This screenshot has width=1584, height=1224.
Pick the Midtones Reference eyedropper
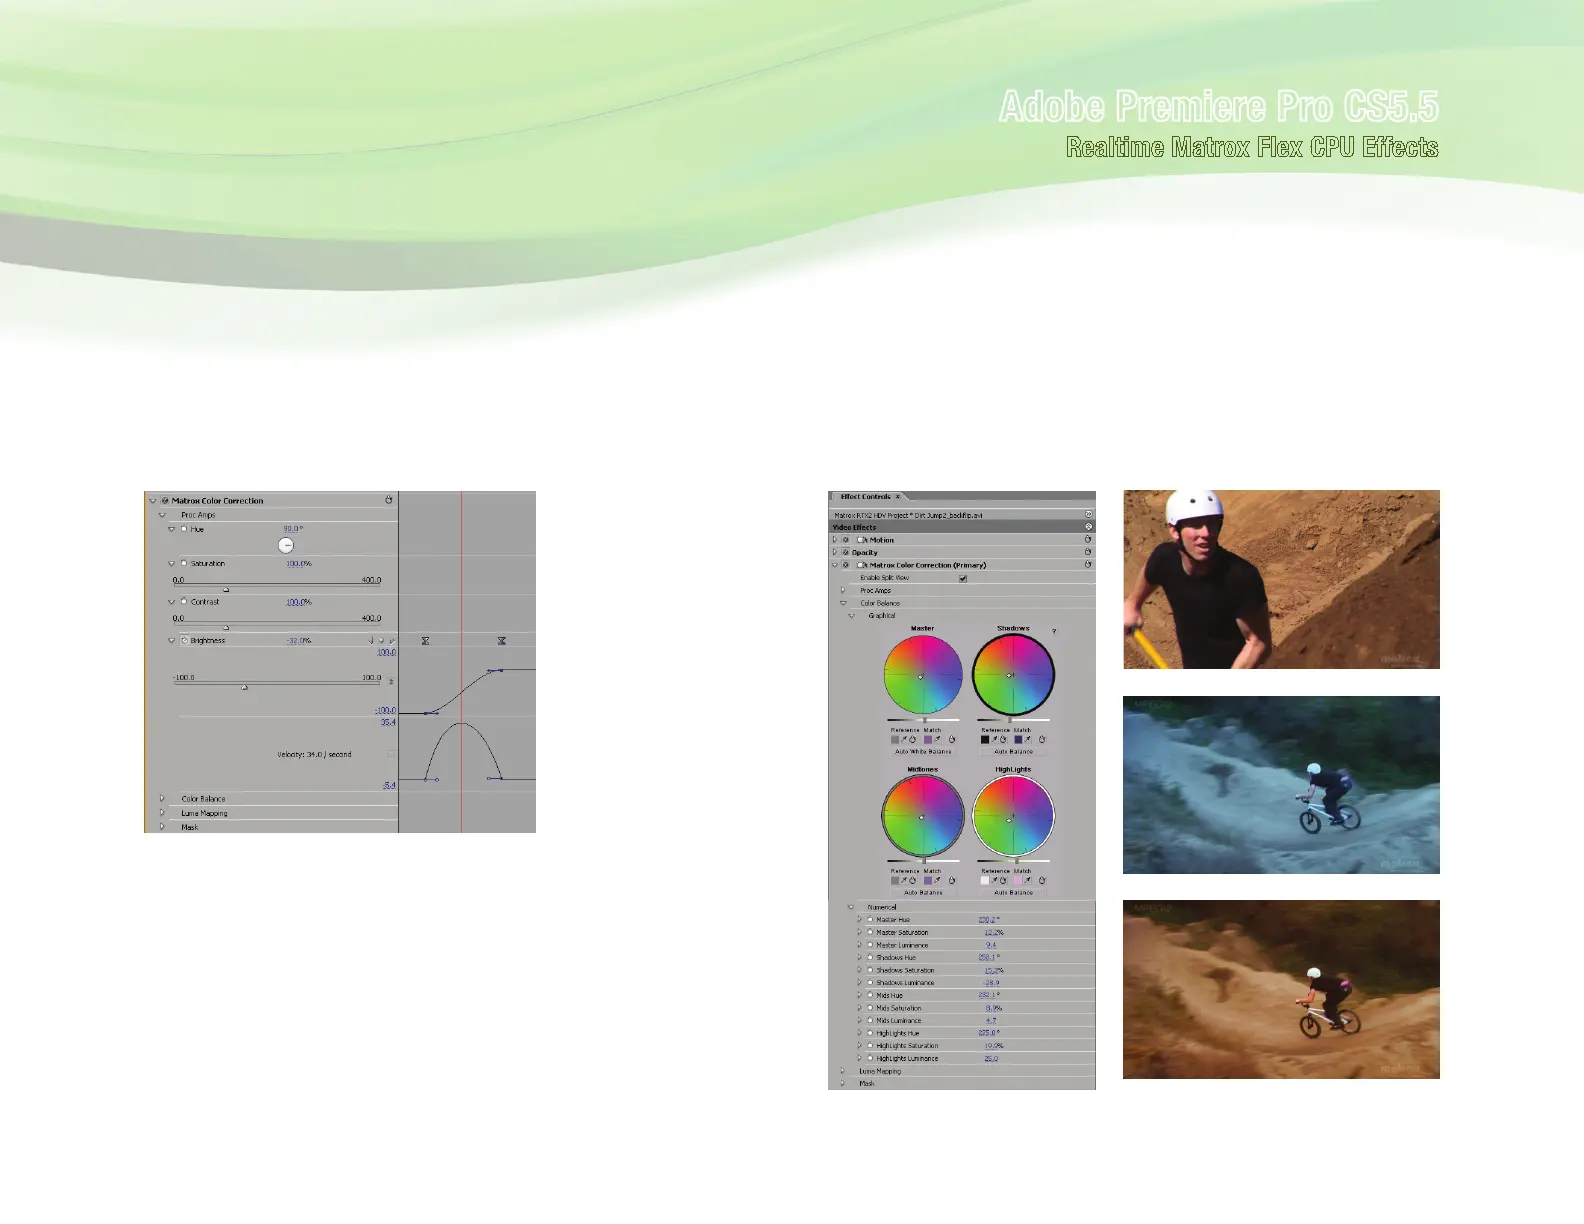tap(905, 881)
